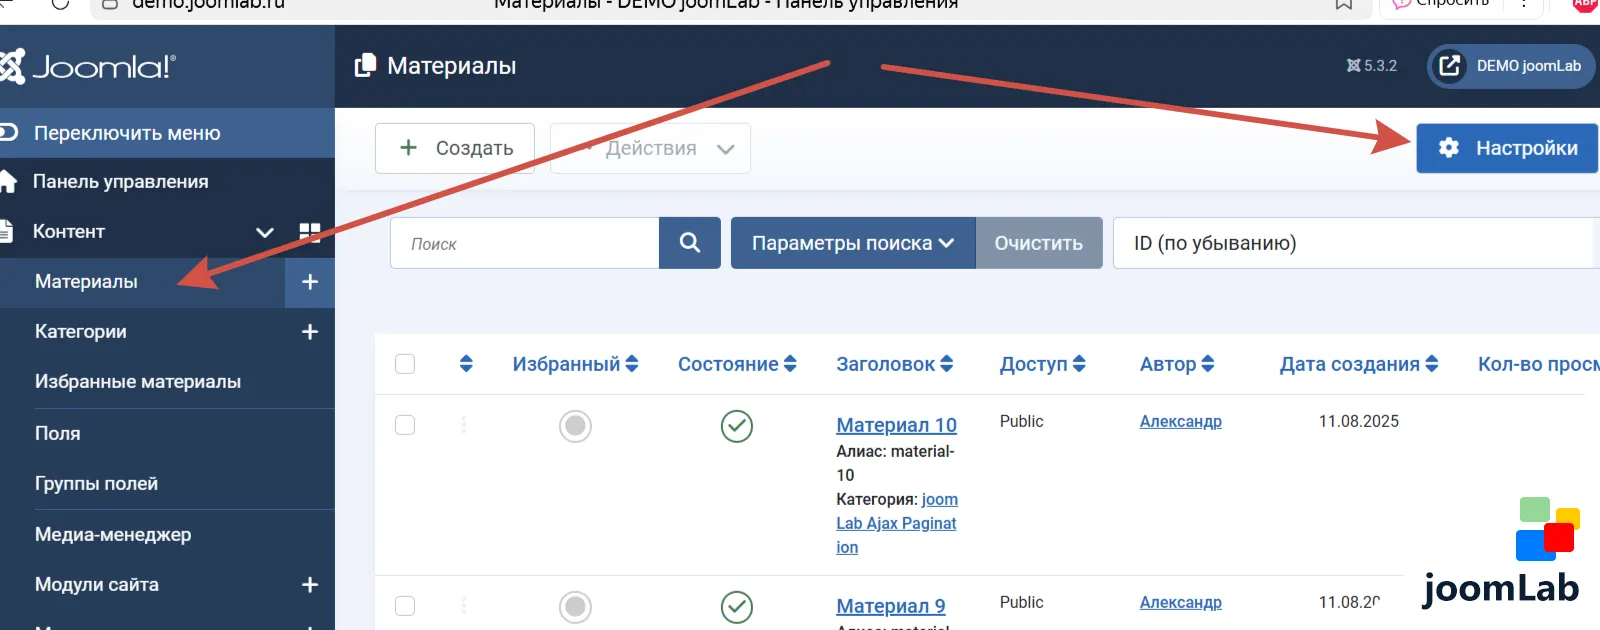Expand Параметры поиска filter options
Screen dimensions: 1600x630
click(853, 243)
